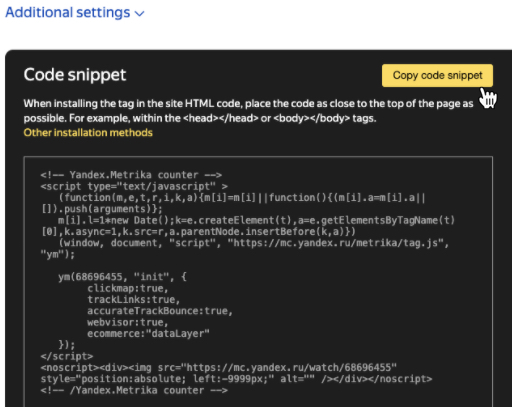The width and height of the screenshot is (512, 407).
Task: Click the ecommerce:"dataLayer" code line
Action: click(148, 333)
